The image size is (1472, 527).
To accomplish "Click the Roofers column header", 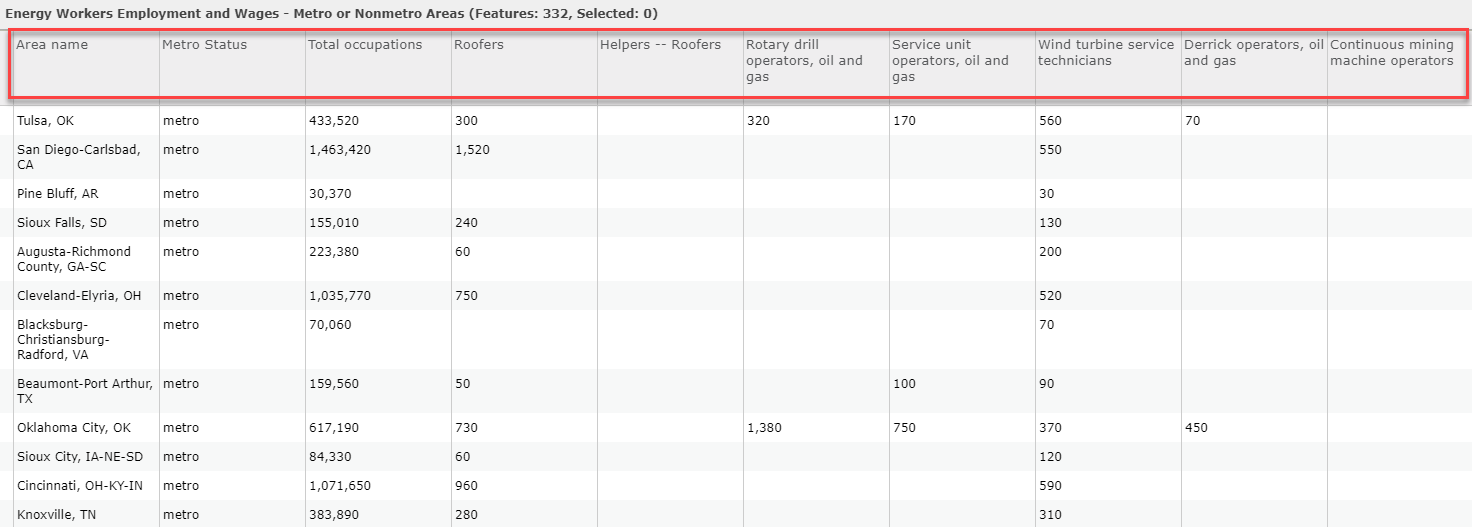I will coord(524,64).
